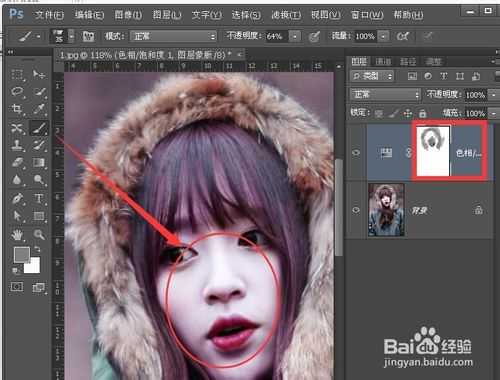Change the screen mode
This screenshot has height=380, width=500.
(38, 287)
